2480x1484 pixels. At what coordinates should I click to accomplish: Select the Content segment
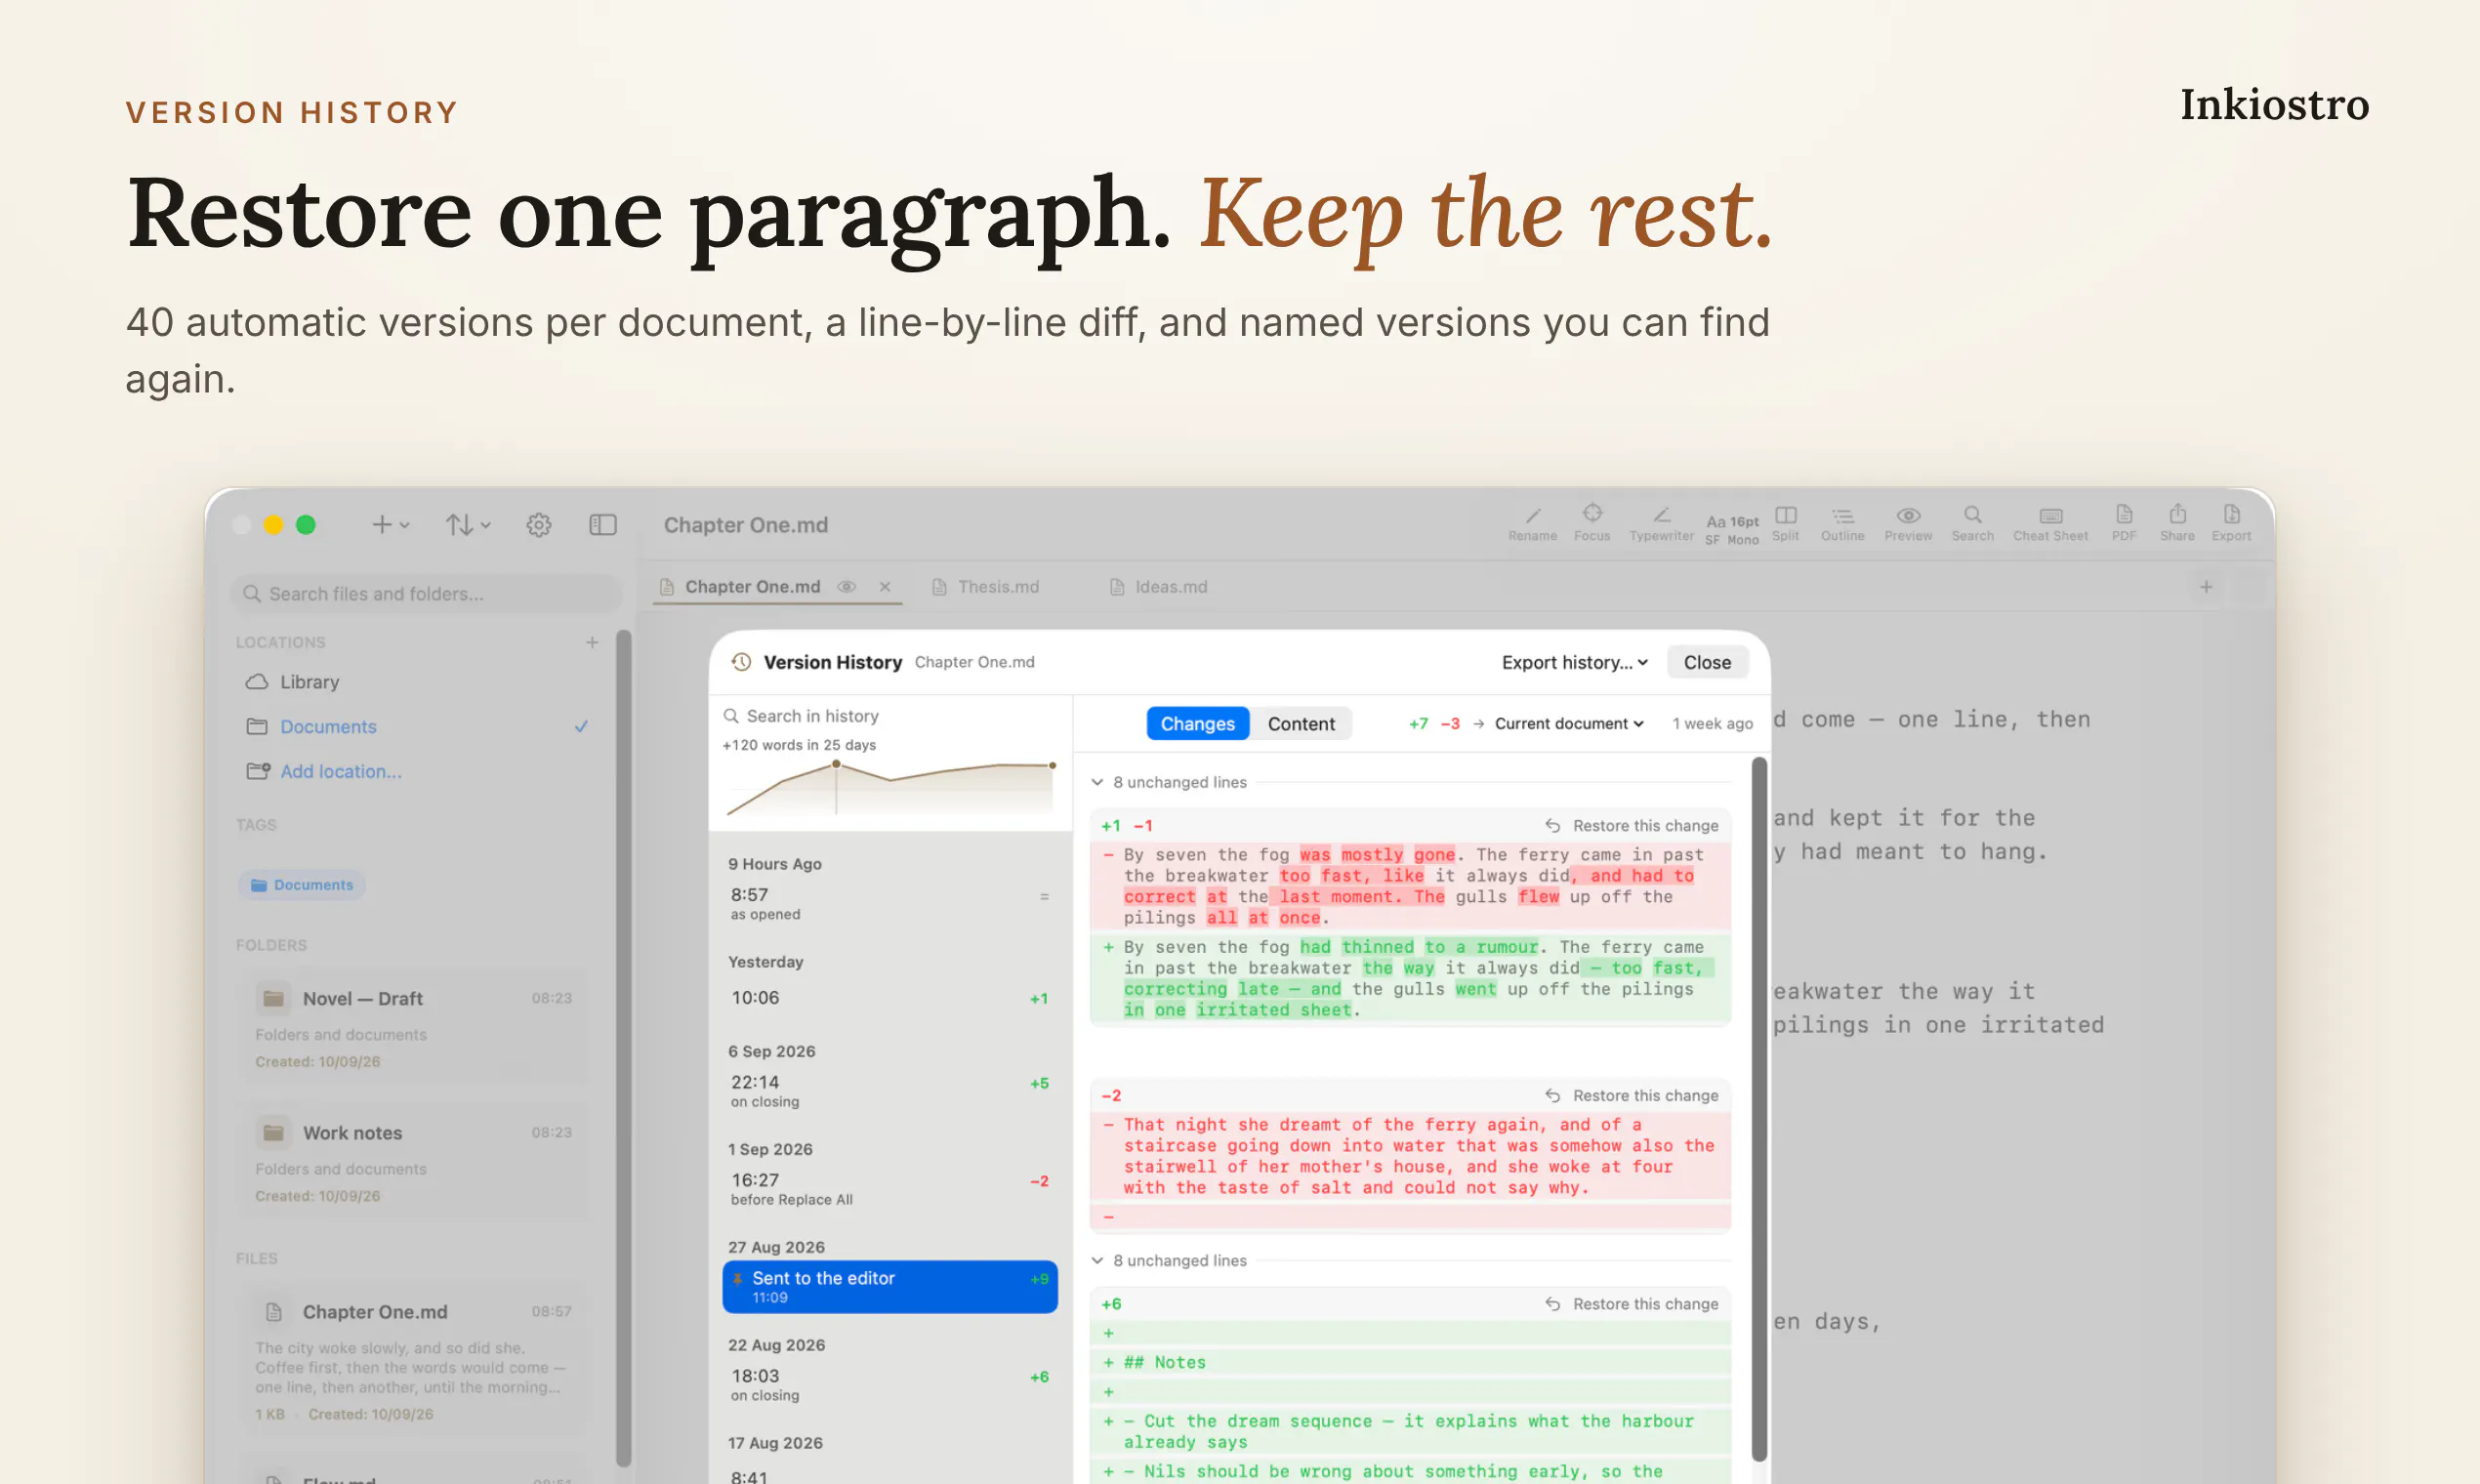1301,723
